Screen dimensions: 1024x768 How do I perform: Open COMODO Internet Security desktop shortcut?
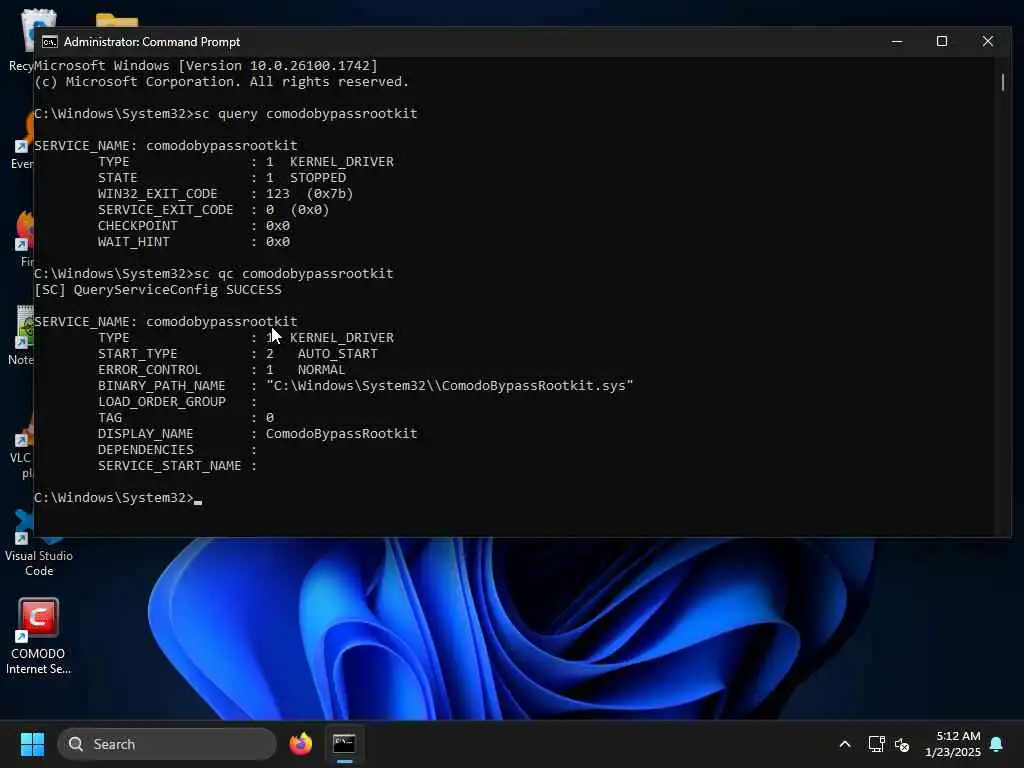click(x=38, y=635)
